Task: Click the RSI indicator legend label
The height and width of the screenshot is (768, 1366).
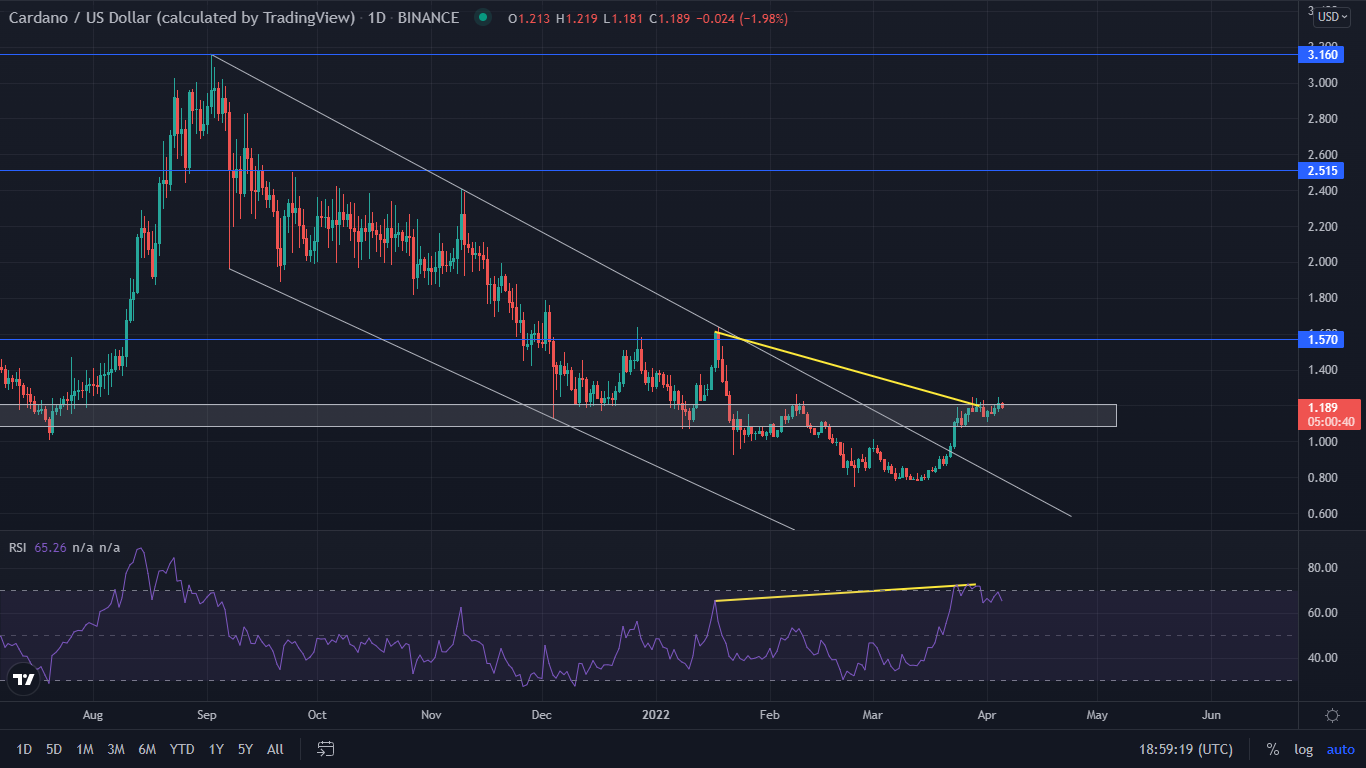Action: point(17,547)
